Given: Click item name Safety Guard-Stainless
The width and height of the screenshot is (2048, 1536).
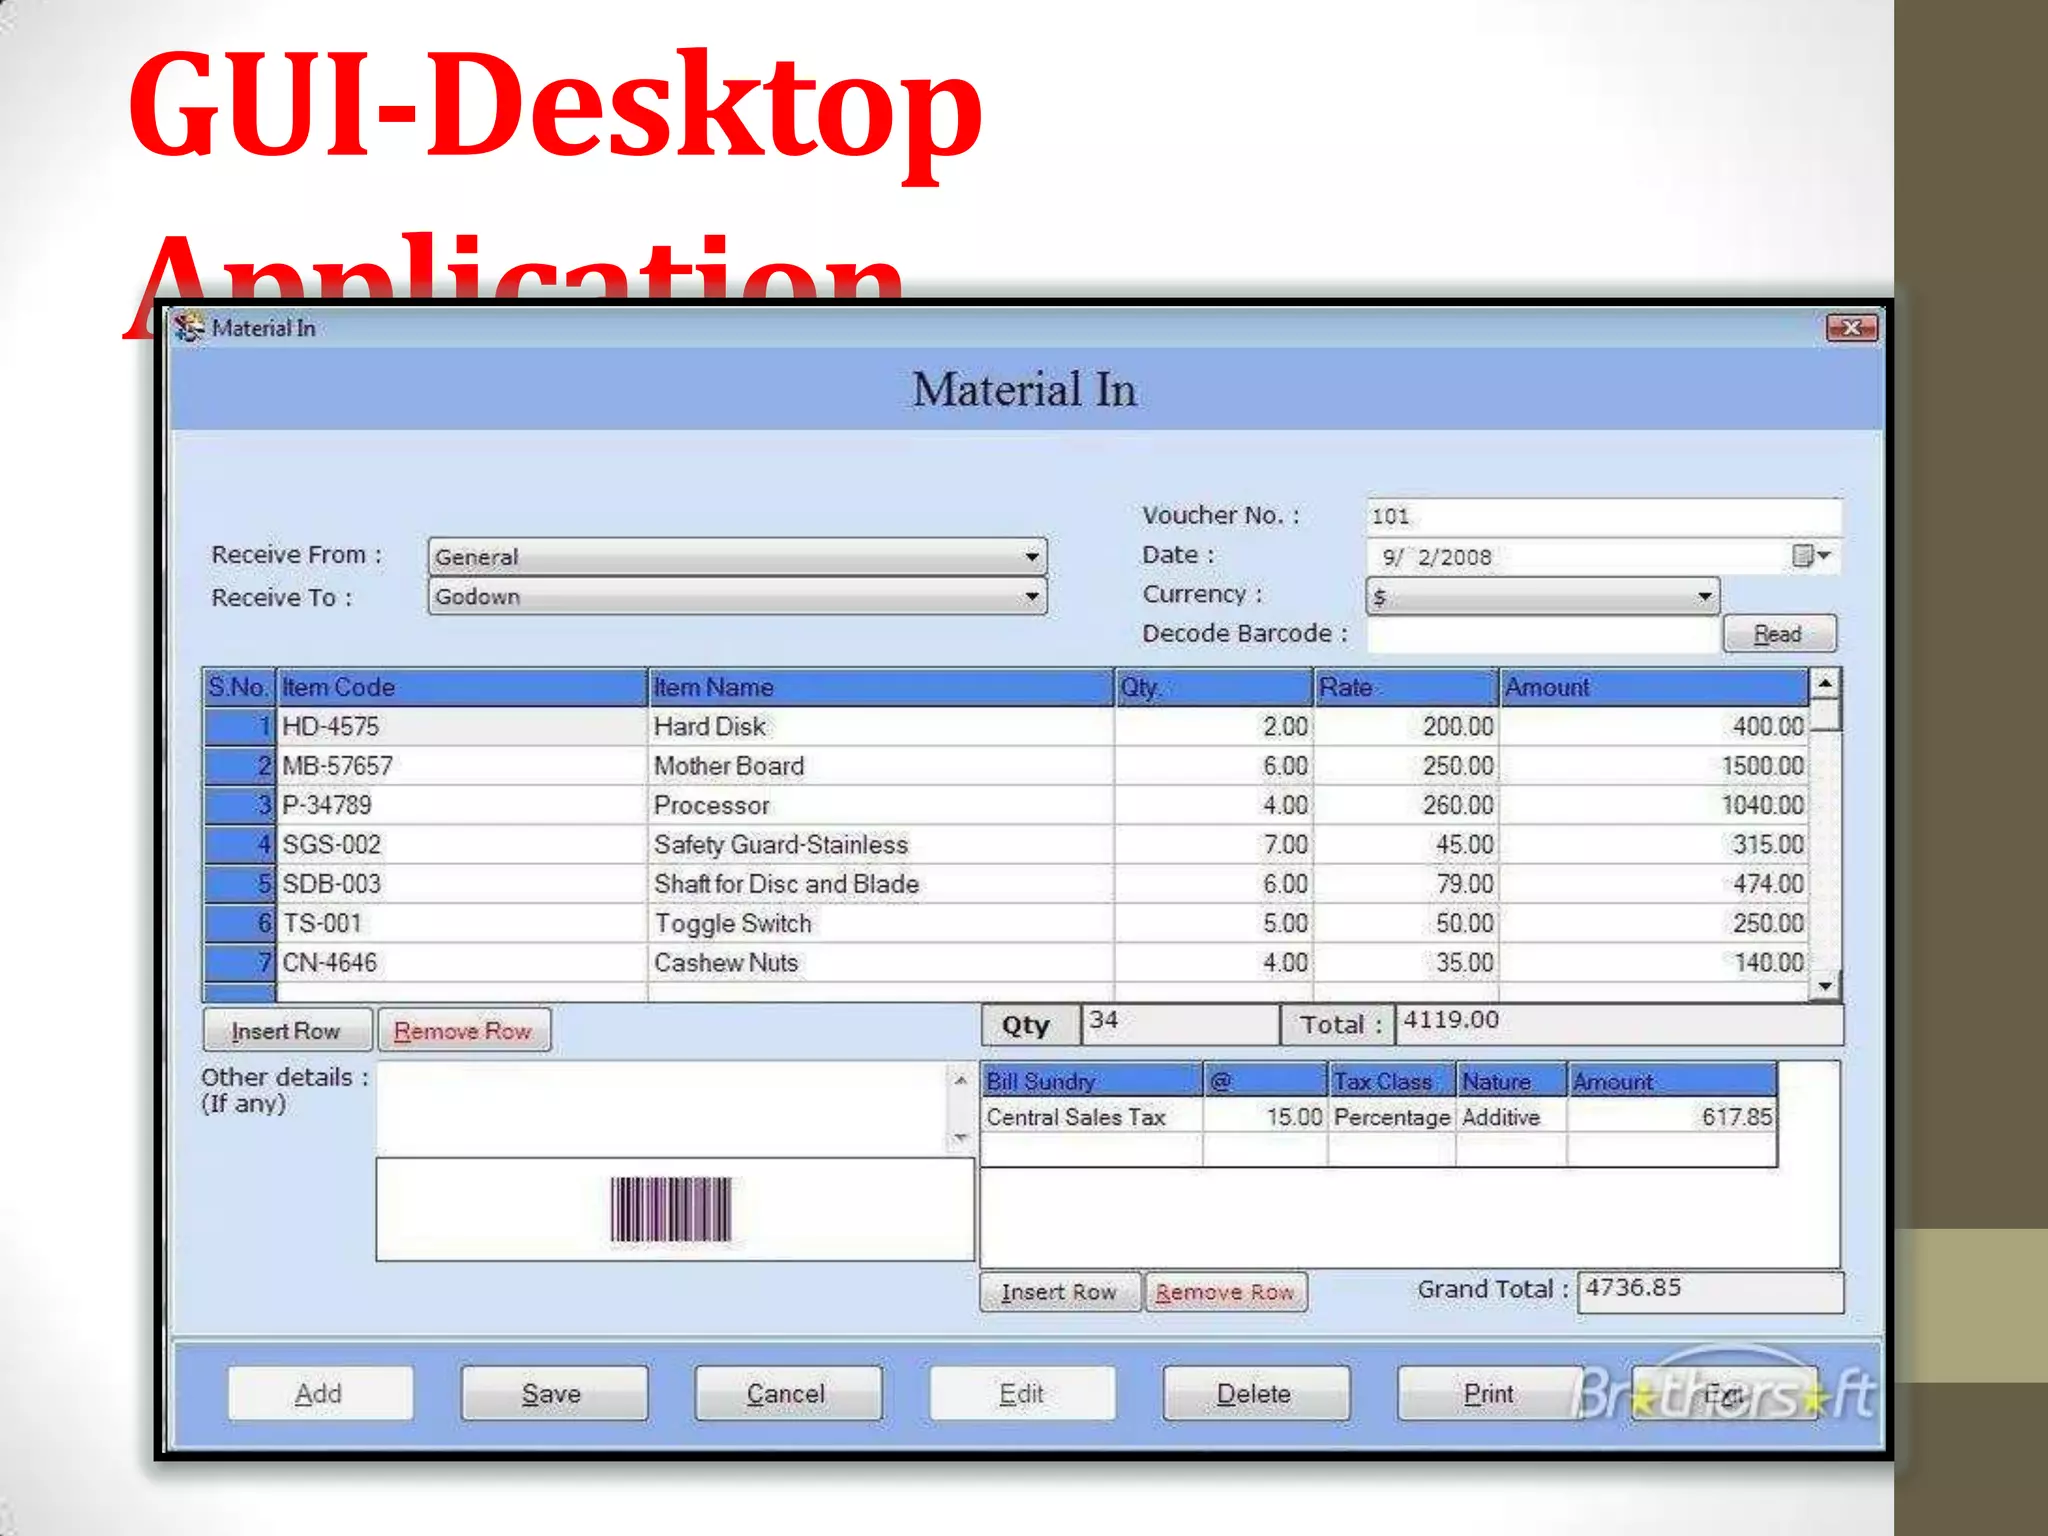Looking at the screenshot, I should 881,845.
